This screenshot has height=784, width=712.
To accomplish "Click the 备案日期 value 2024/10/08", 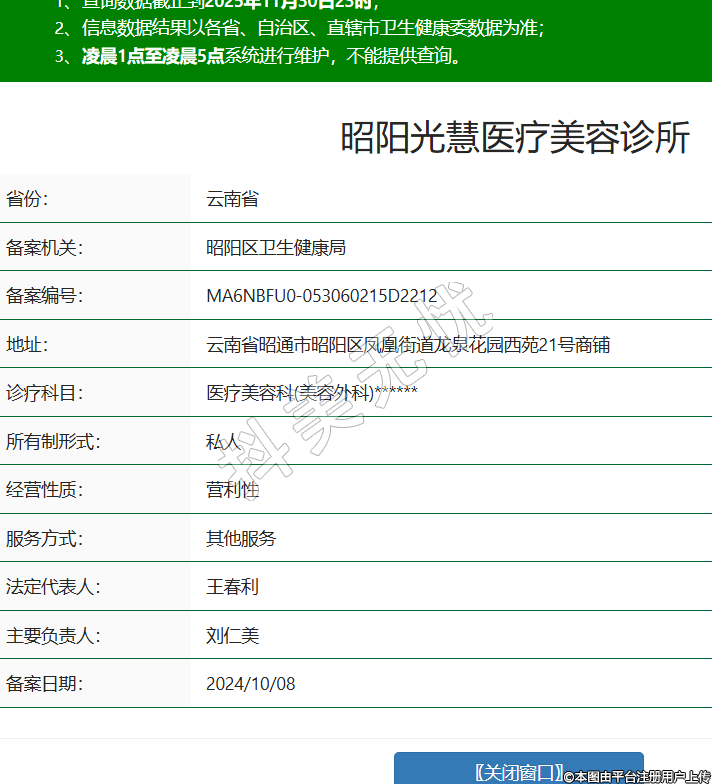I will (x=250, y=684).
